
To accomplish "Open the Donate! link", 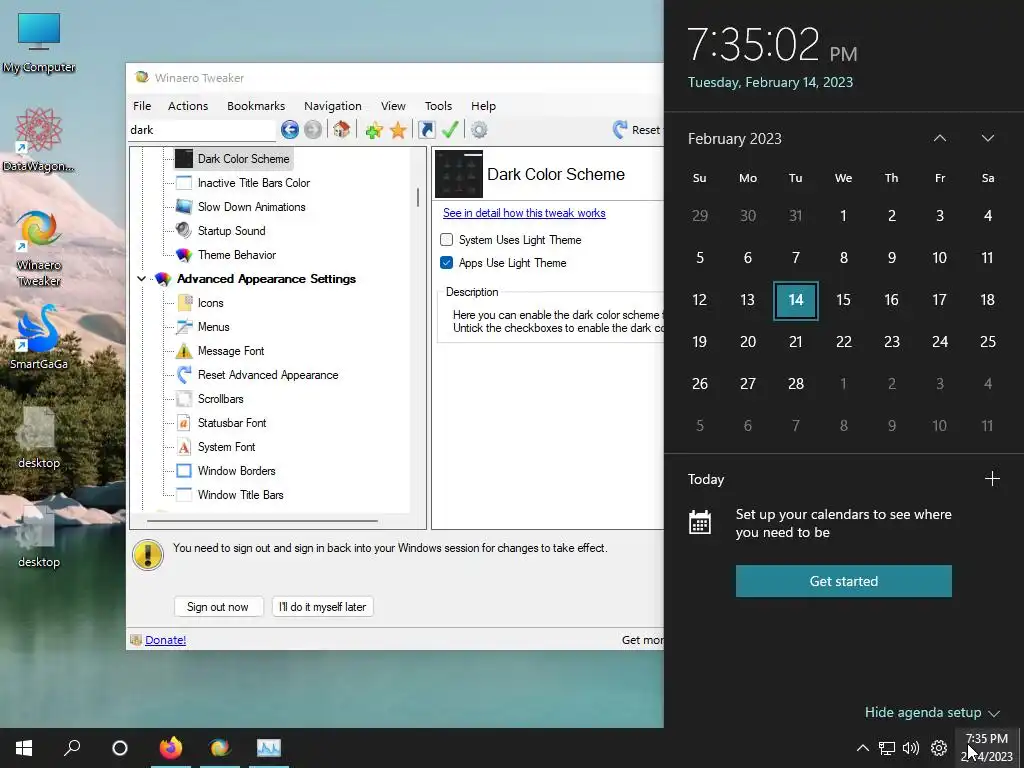I will click(x=165, y=640).
